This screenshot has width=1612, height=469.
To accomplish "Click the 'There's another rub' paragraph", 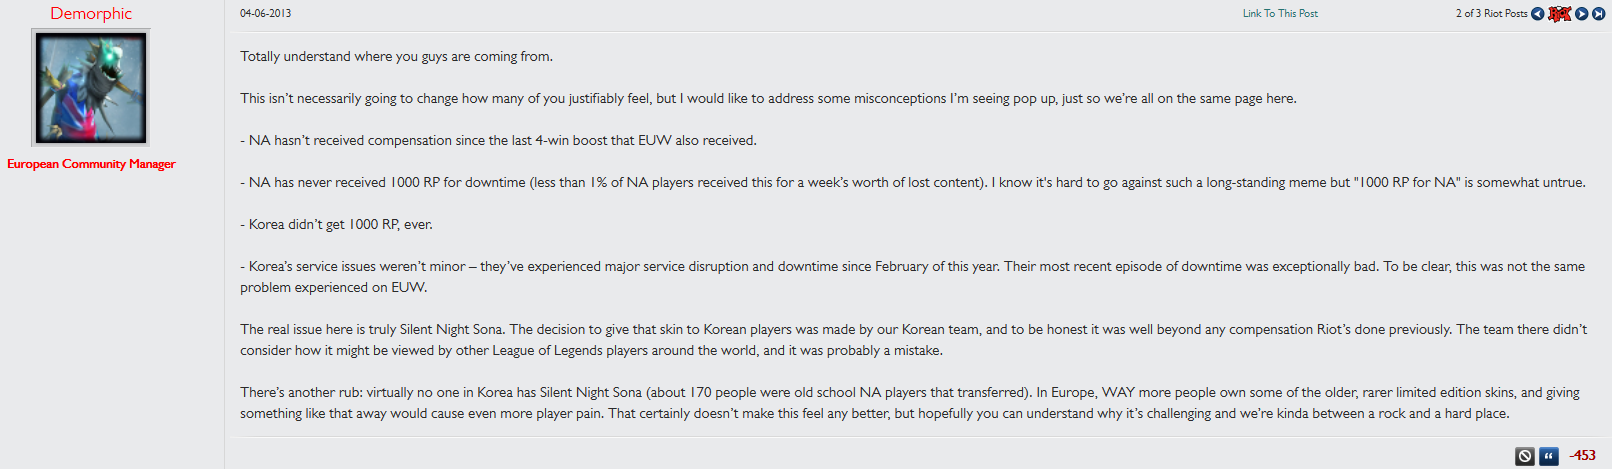I will 910,403.
